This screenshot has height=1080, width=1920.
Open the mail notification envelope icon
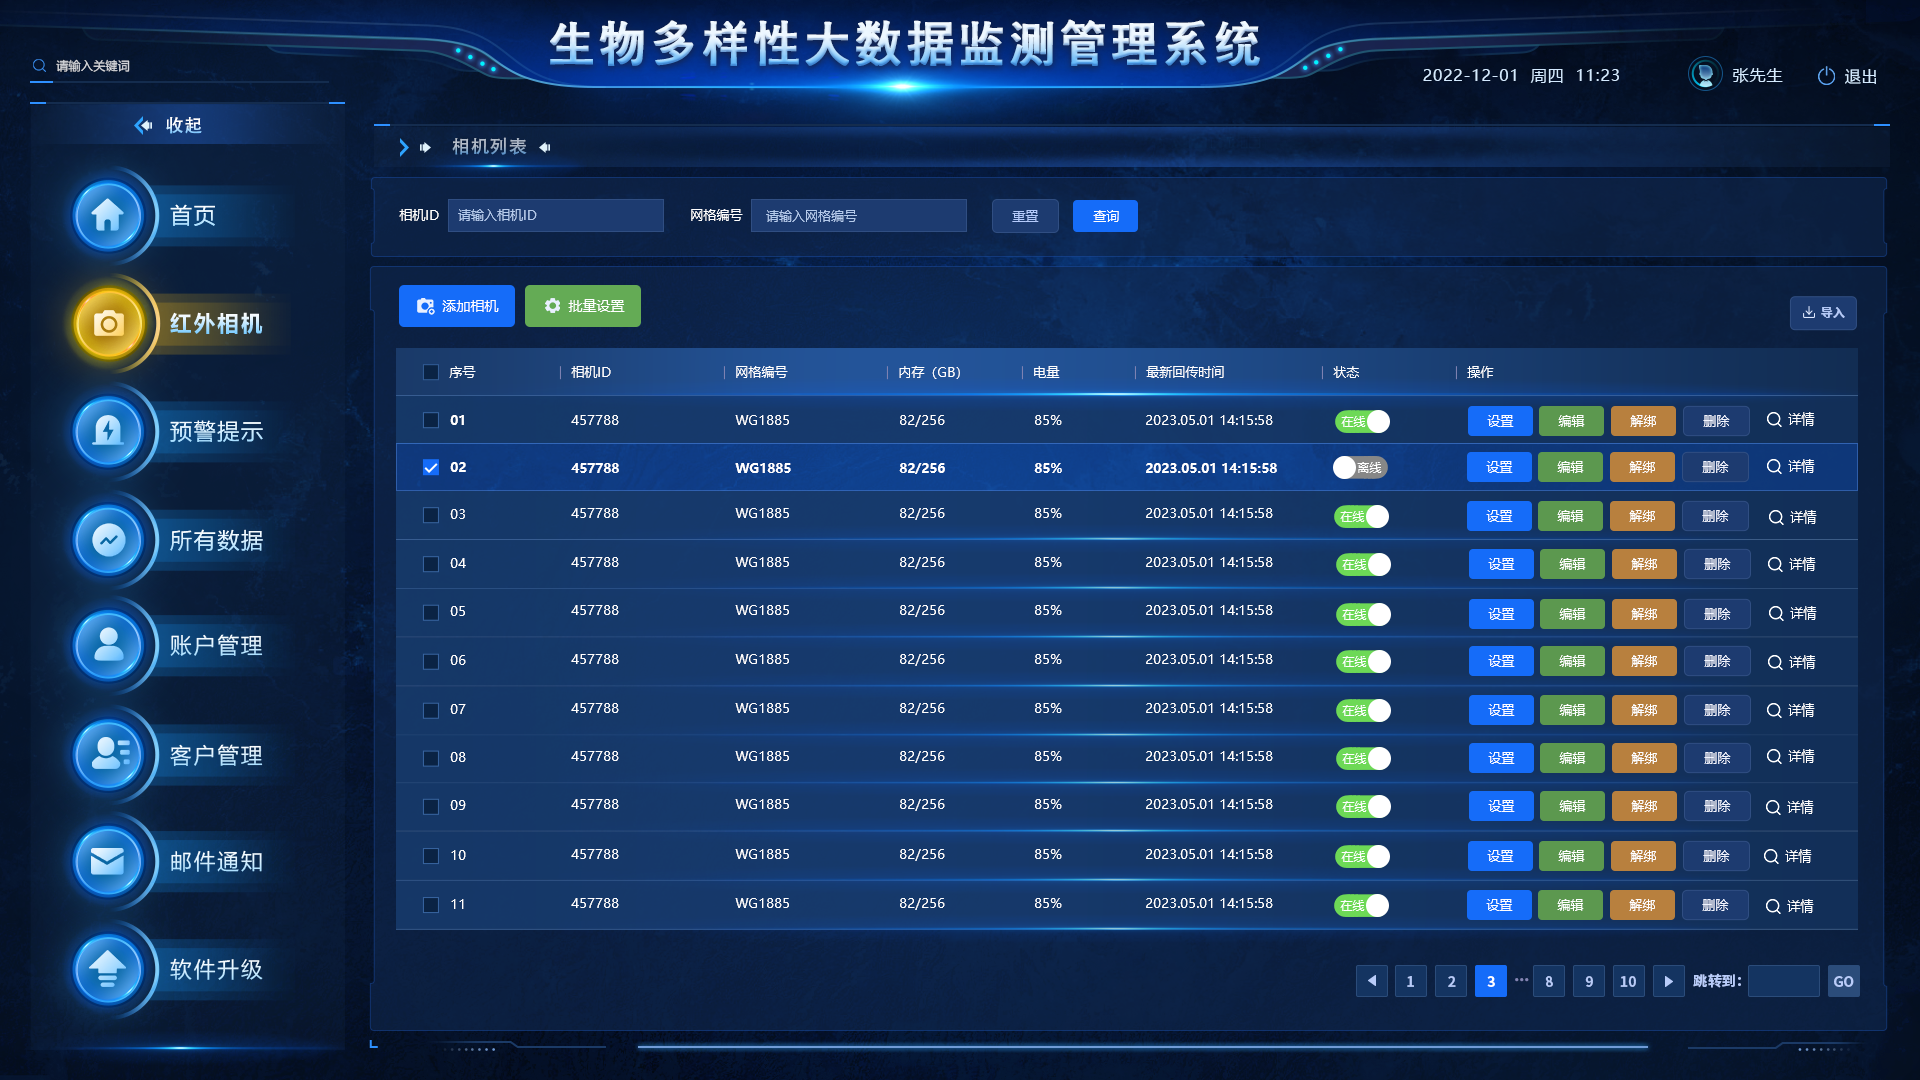click(108, 861)
